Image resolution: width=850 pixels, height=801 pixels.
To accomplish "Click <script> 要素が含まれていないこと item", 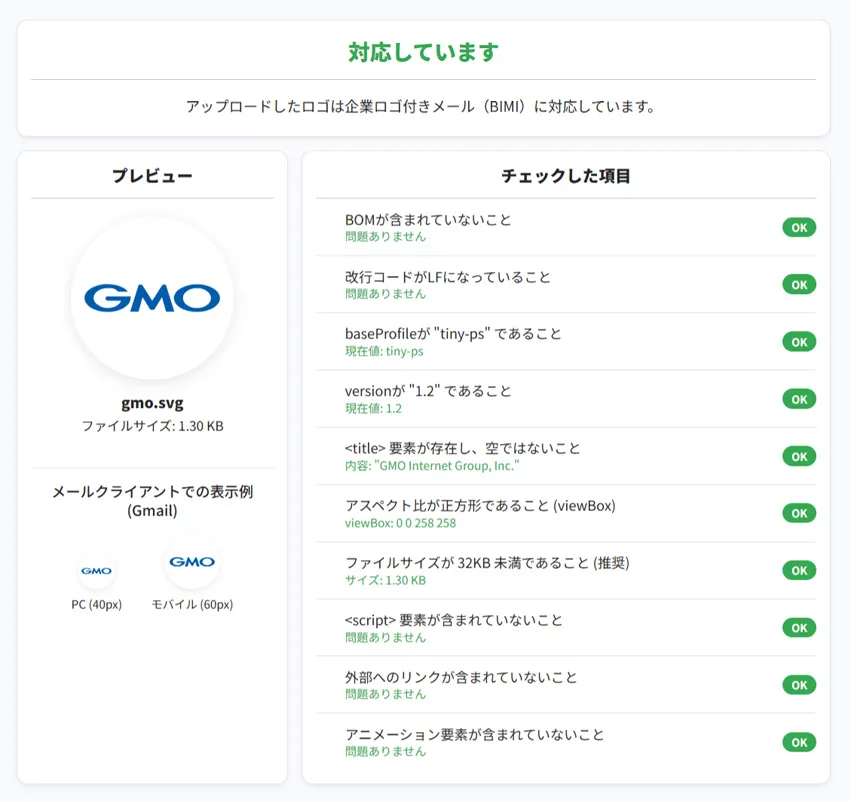I will pyautogui.click(x=454, y=620).
